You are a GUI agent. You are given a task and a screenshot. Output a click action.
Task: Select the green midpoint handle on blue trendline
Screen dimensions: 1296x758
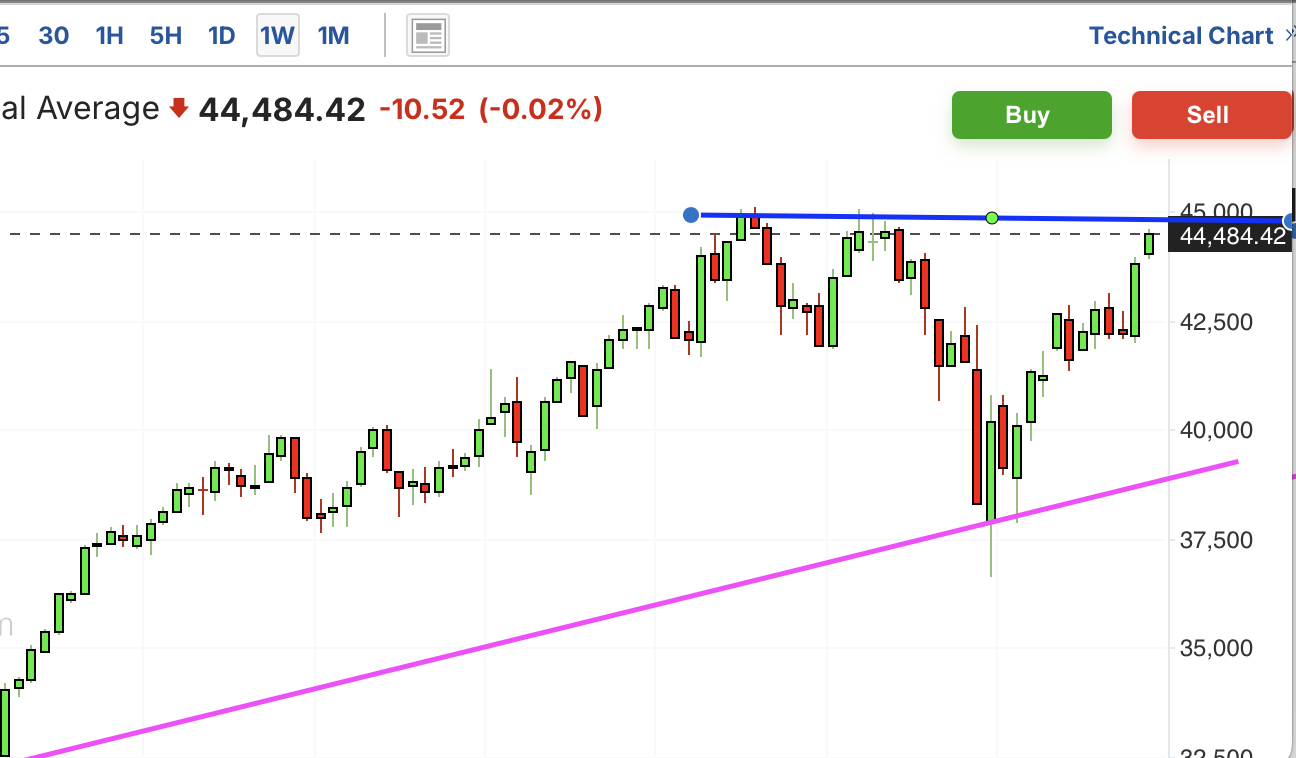tap(992, 217)
